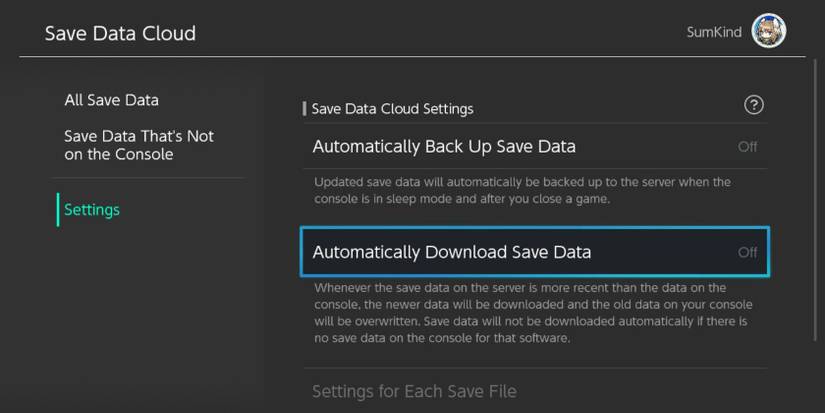Open Save Data That's Not on the Console
825x413 pixels.
[139, 145]
